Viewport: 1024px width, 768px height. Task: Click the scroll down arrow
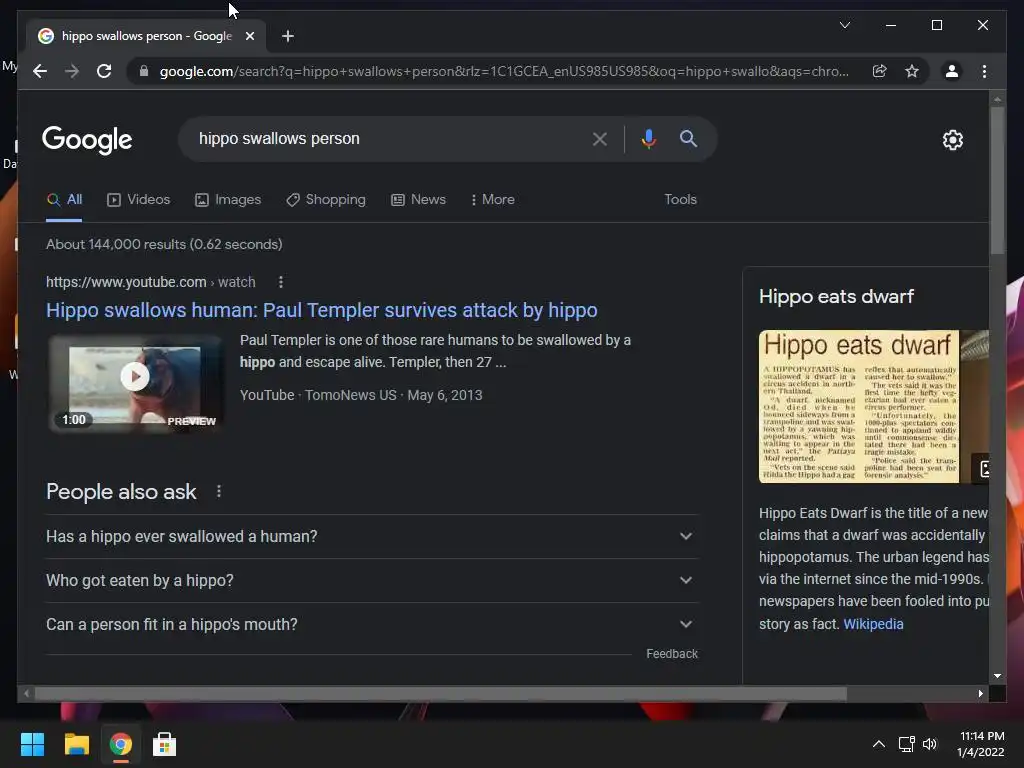(x=997, y=676)
